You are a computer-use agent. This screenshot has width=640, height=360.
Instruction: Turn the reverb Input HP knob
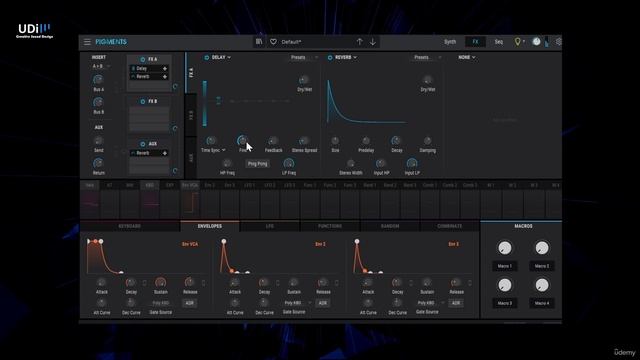381,164
